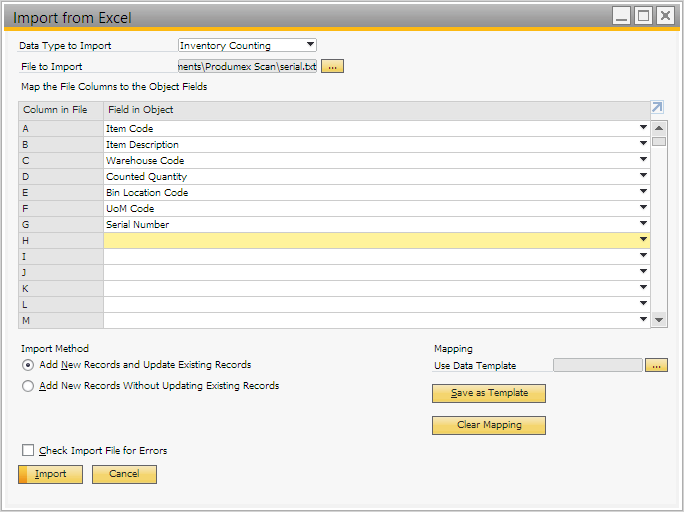Screen dimensions: 684x512
Task: Close the Import from Excel dialog
Action: (665, 15)
